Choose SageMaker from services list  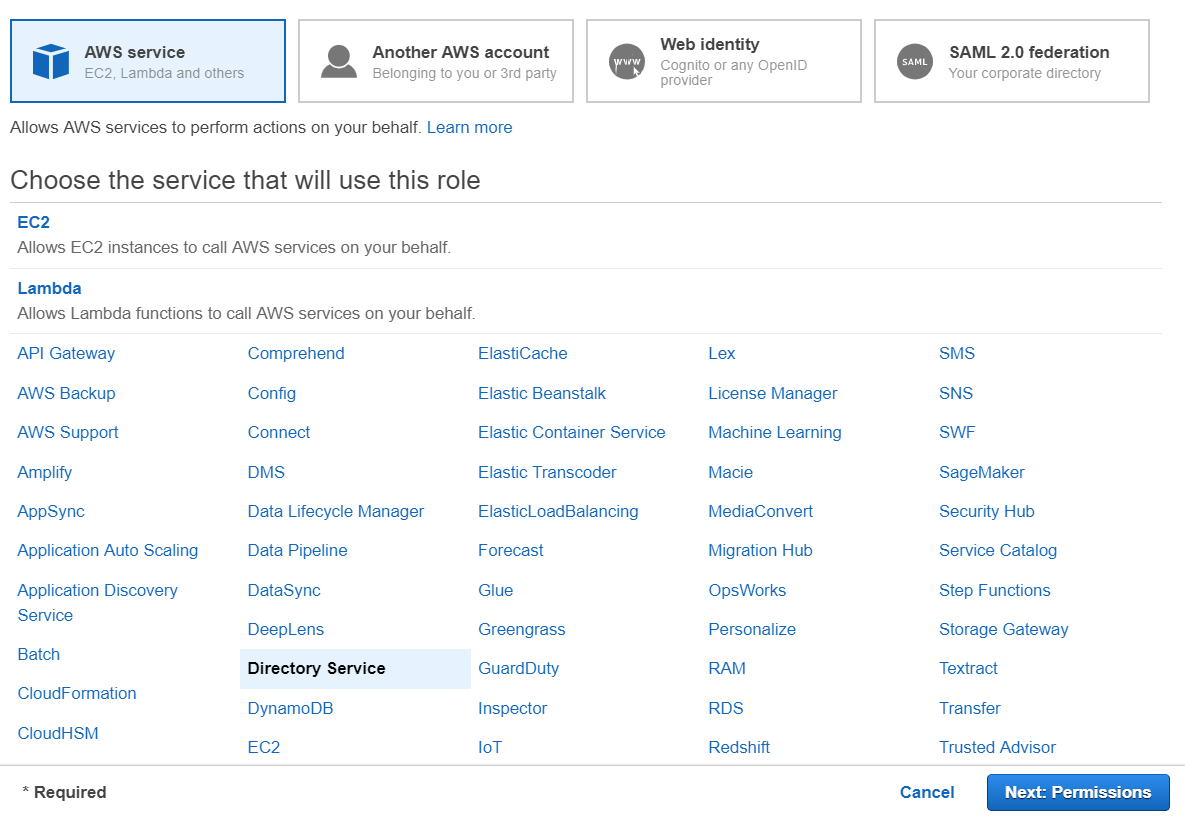click(981, 472)
